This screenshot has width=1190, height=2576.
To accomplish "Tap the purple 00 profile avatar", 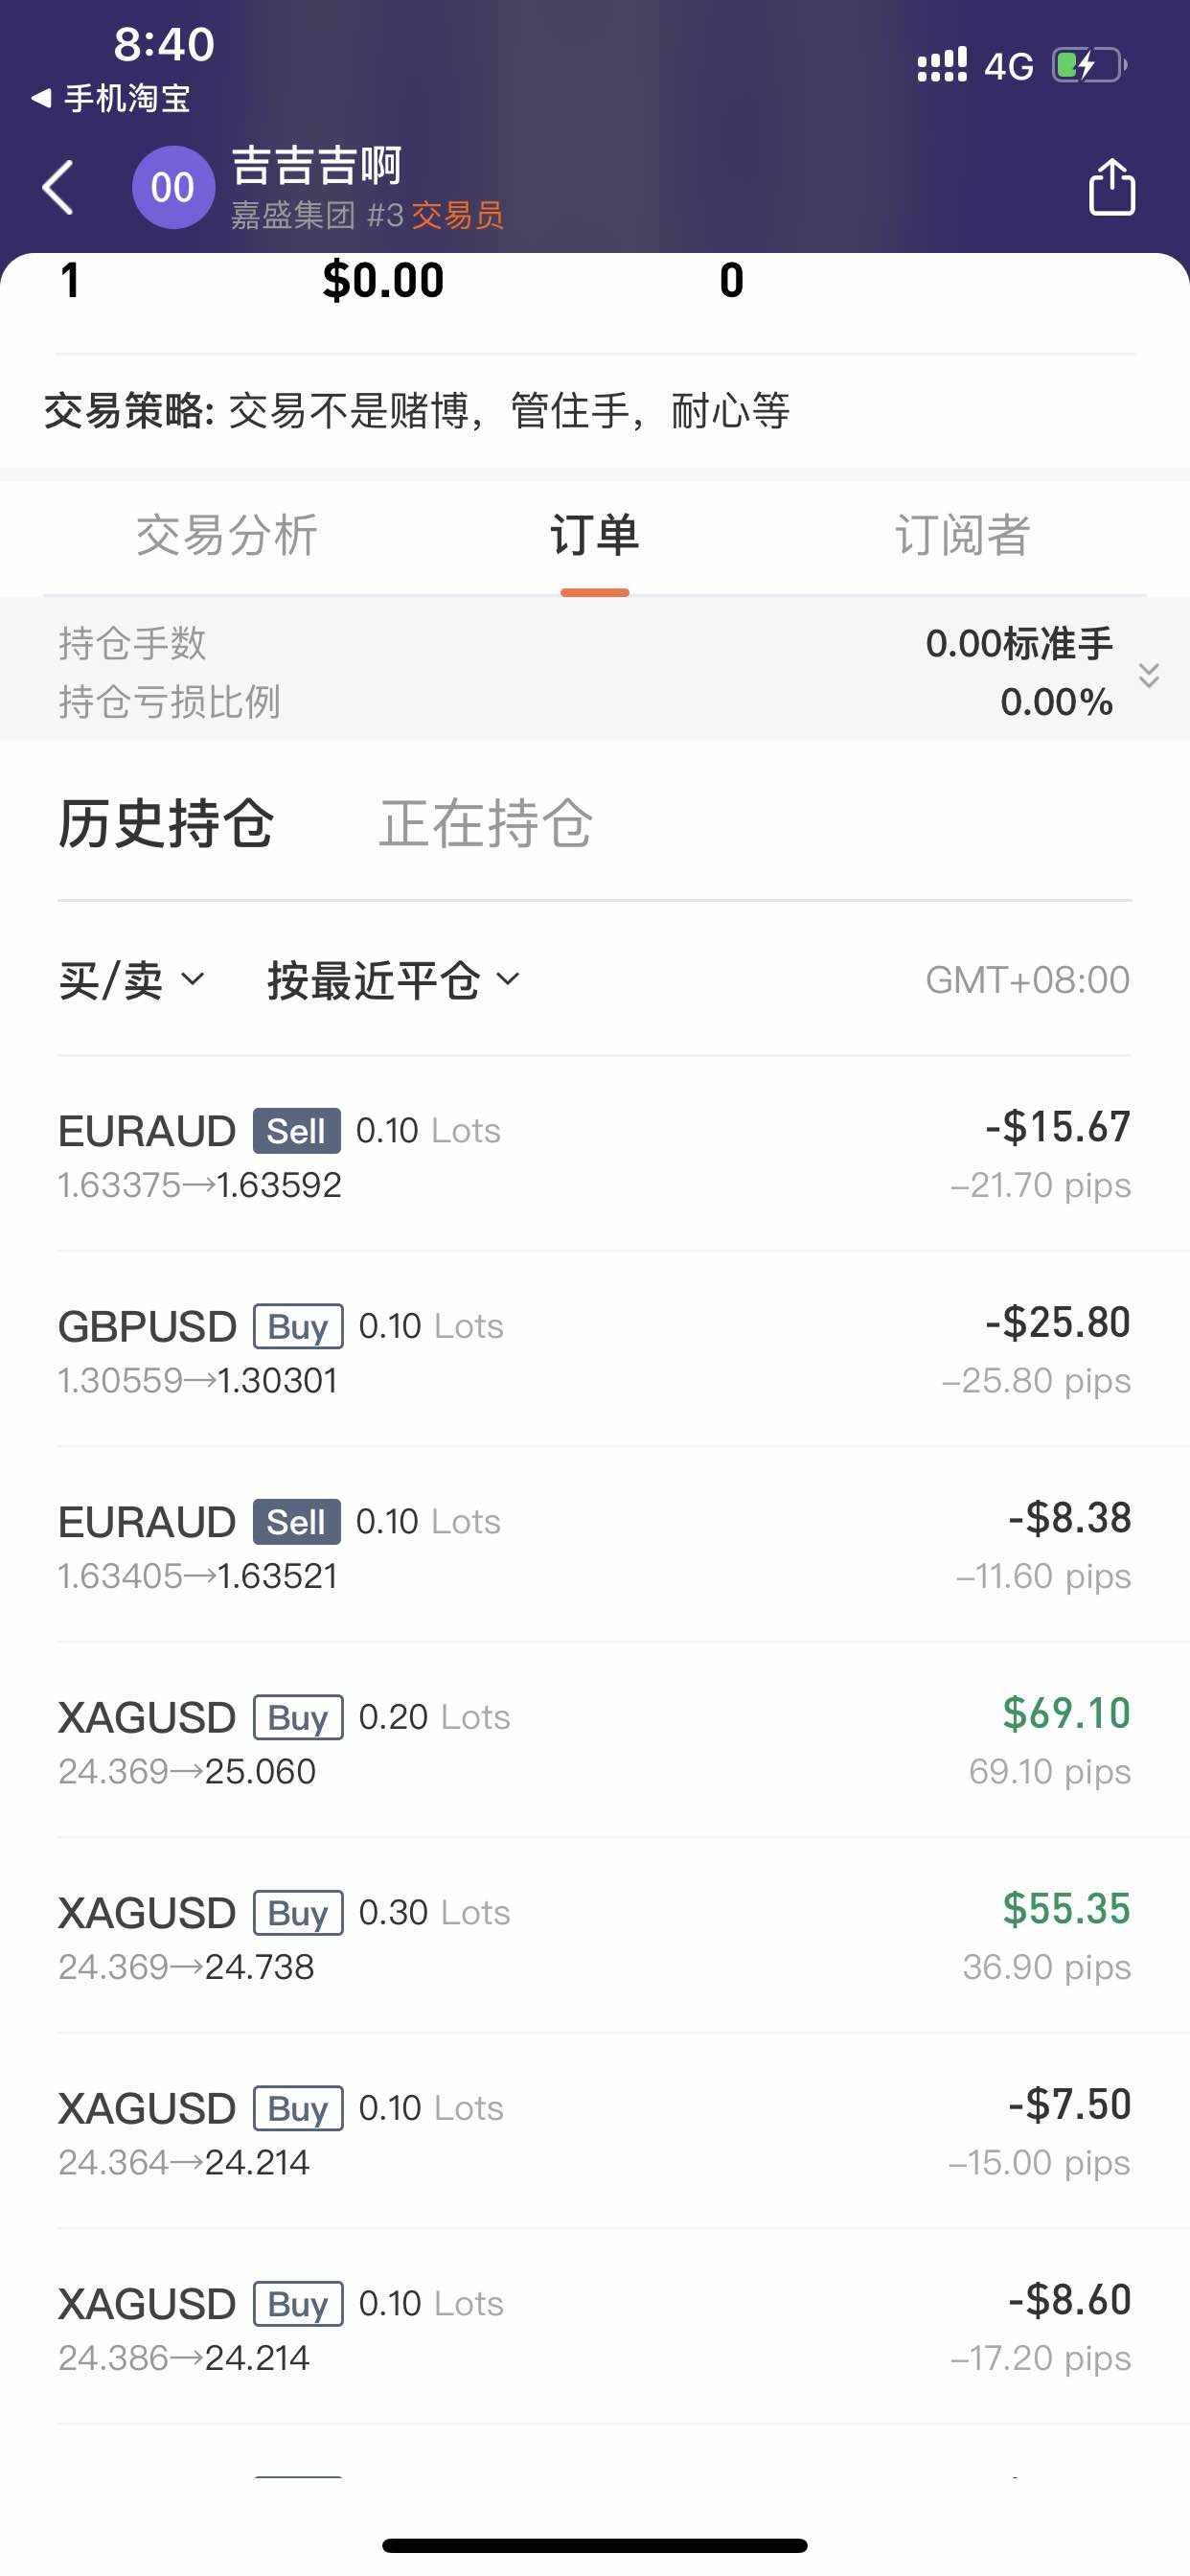I will pos(173,187).
